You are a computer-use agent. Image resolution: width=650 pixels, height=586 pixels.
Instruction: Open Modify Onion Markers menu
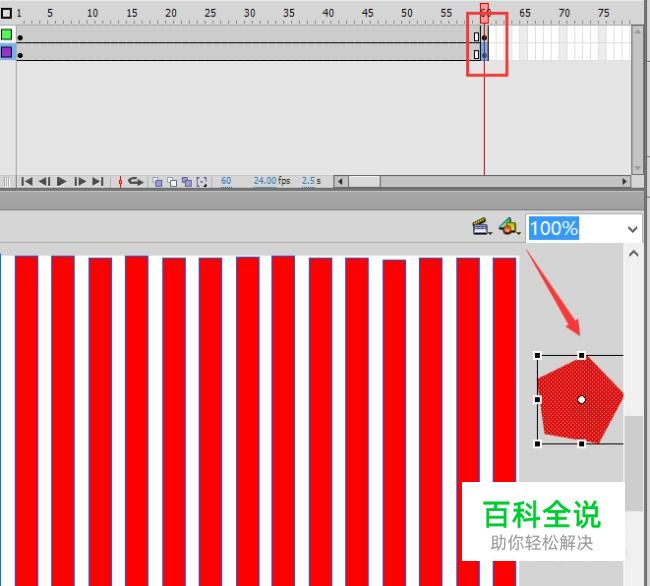pyautogui.click(x=202, y=182)
